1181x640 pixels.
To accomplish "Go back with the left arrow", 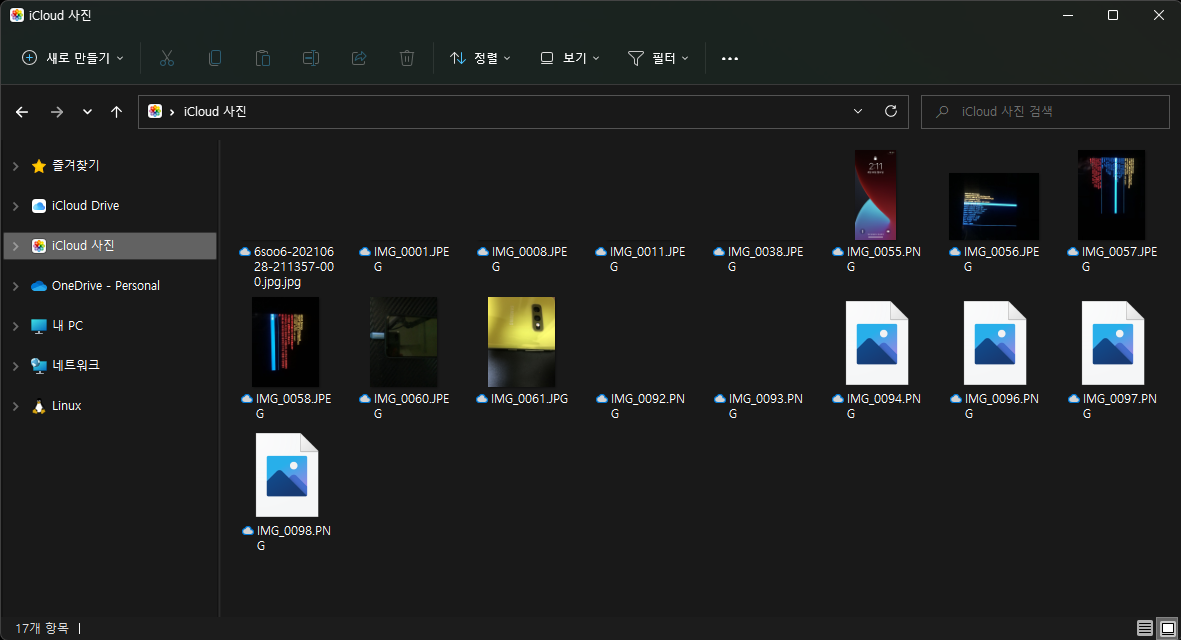I will click(x=22, y=111).
